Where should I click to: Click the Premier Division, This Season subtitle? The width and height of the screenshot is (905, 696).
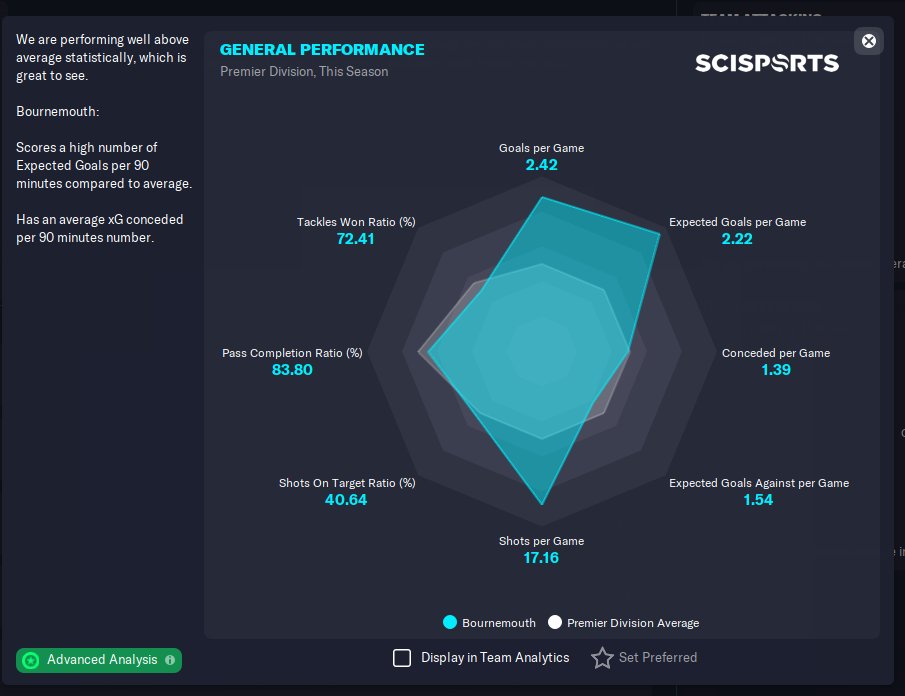click(304, 72)
